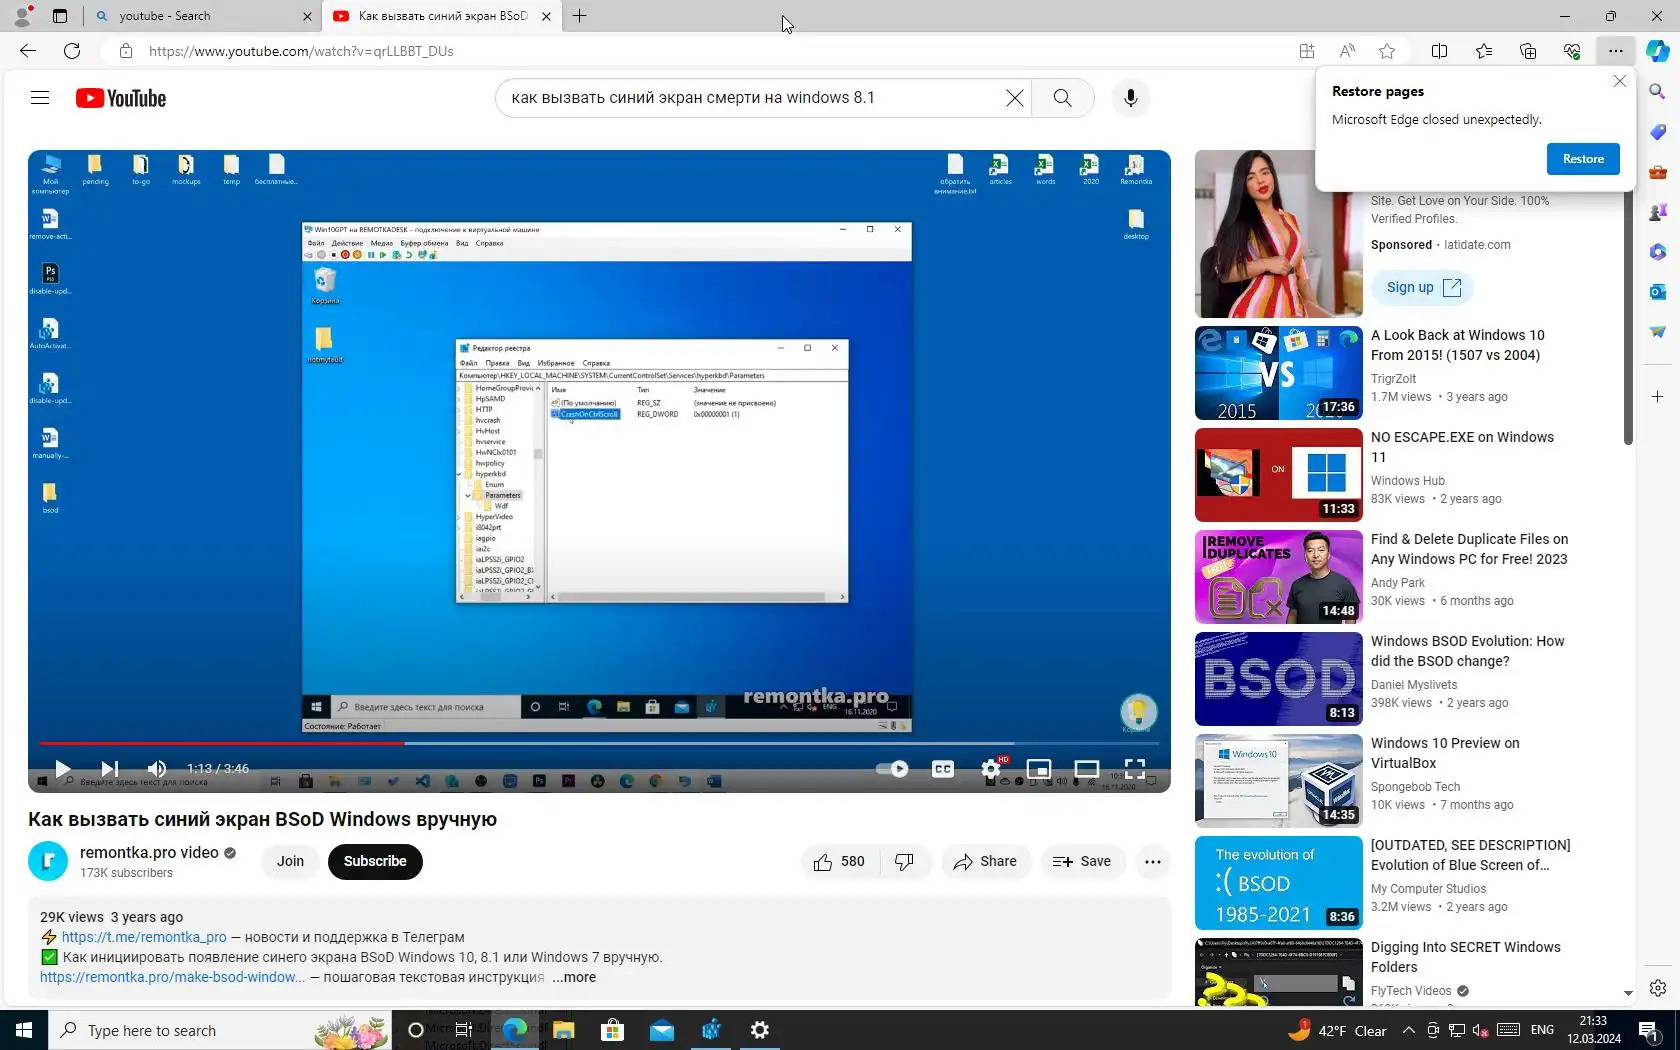Toggle the autoplay switch
1680x1050 pixels.
[892, 768]
